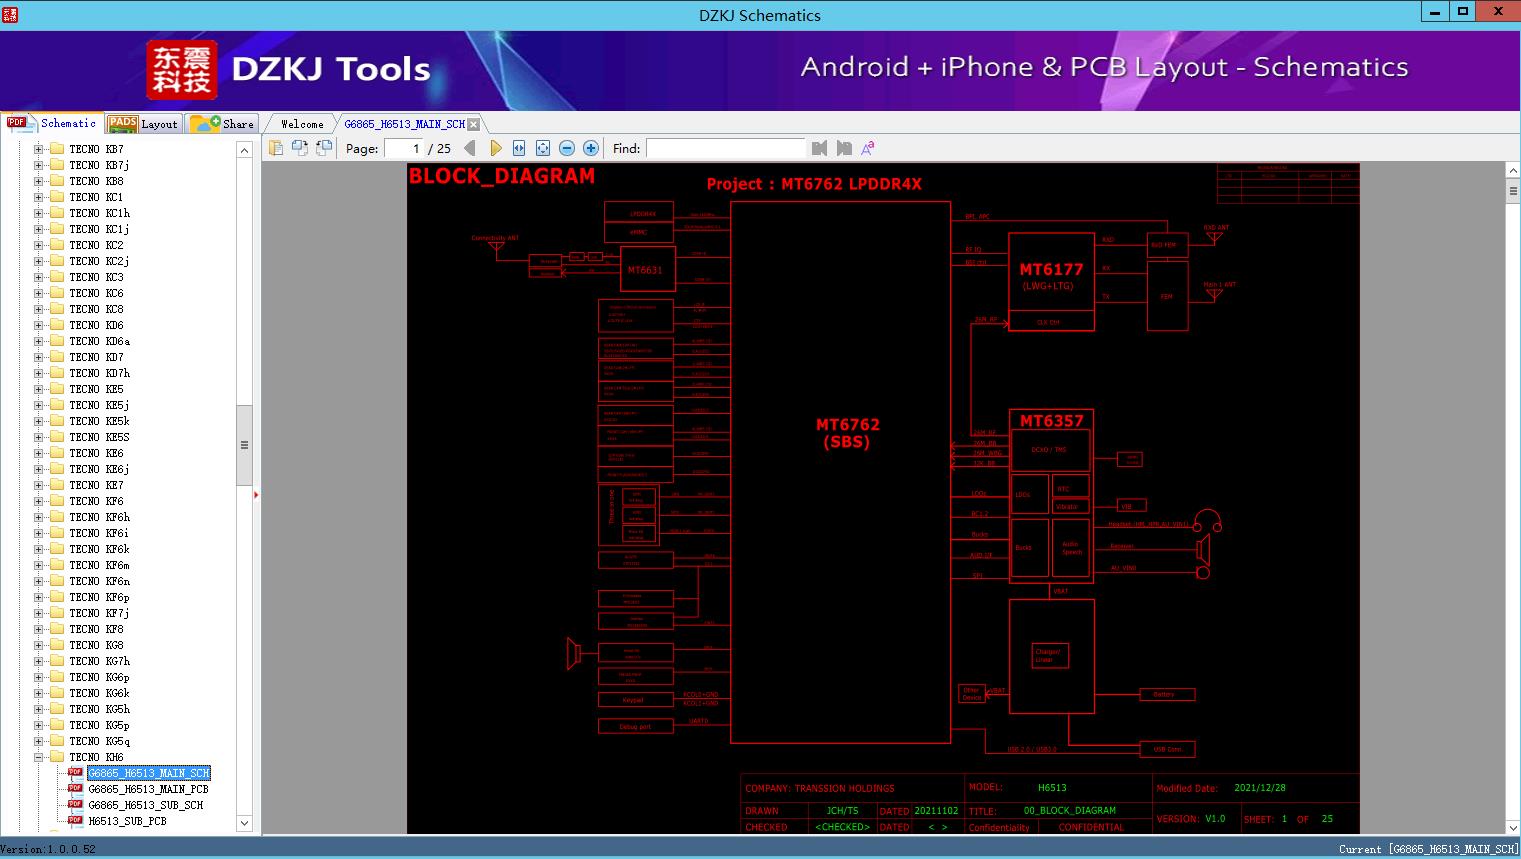Click the fit width icon
The height and width of the screenshot is (859, 1521).
[x=519, y=148]
